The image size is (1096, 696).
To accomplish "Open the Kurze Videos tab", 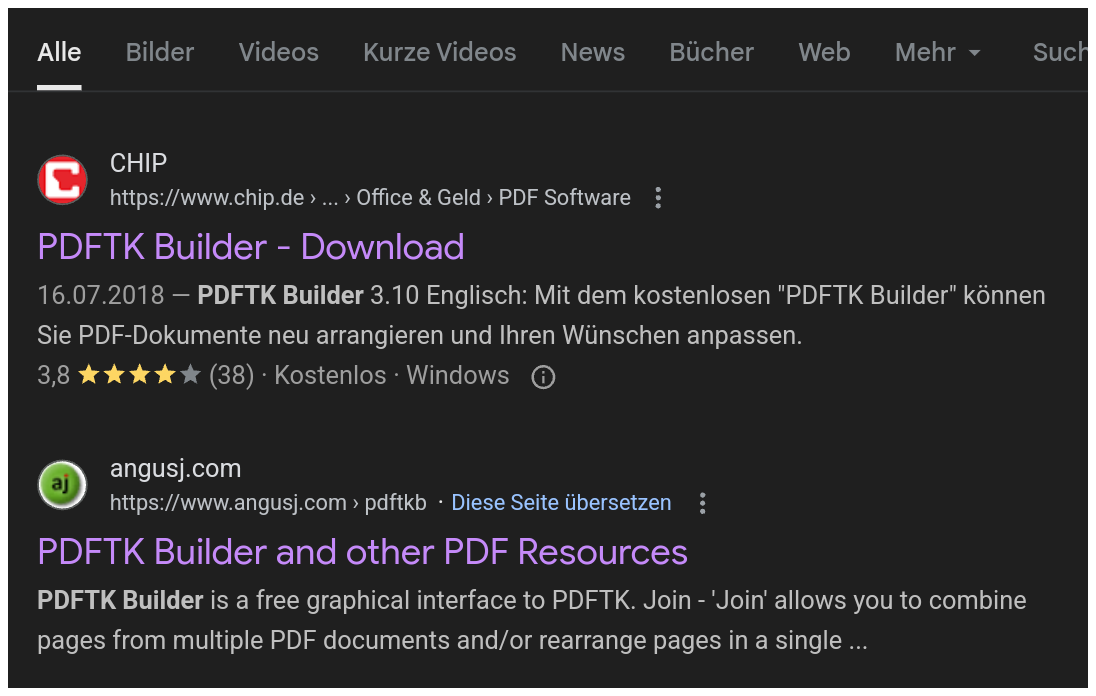I will point(440,52).
